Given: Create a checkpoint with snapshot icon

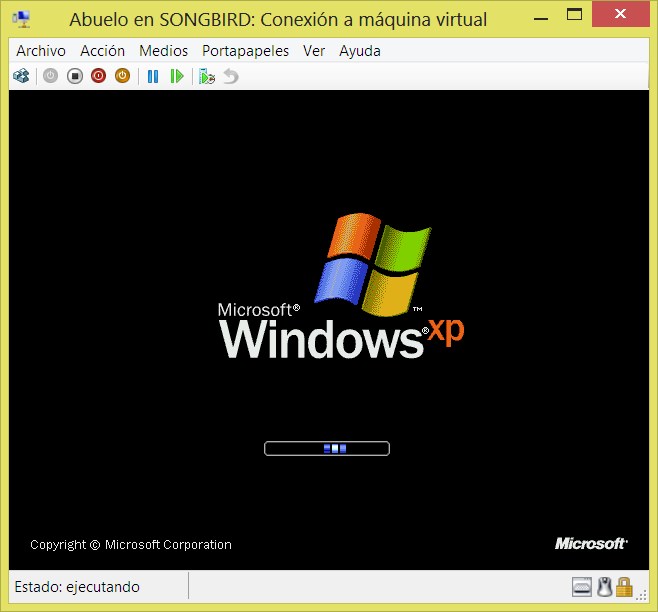Looking at the screenshot, I should 207,76.
